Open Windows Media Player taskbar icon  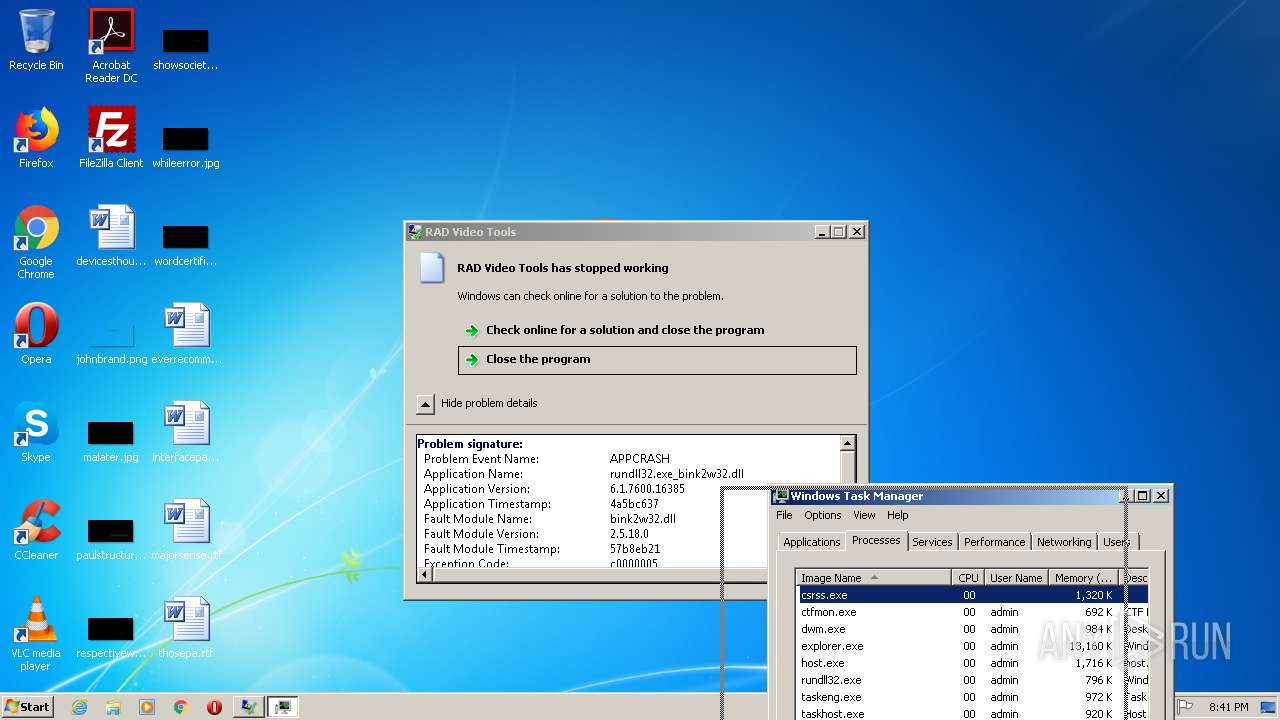coord(147,707)
